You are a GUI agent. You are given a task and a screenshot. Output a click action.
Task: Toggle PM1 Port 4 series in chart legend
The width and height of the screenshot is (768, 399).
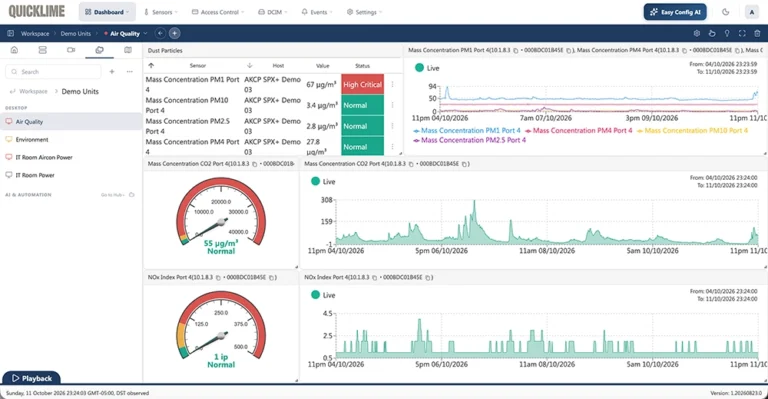(x=467, y=130)
